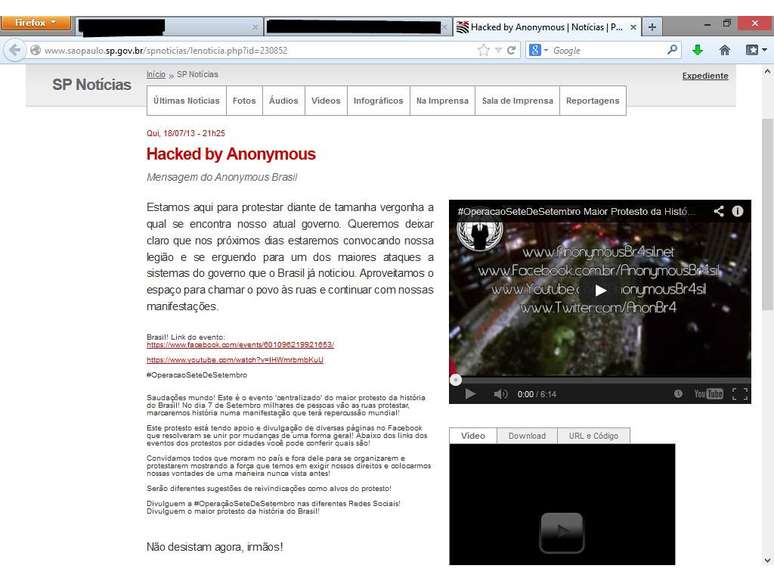Share the video using the share icon
774x581 pixels.
pyautogui.click(x=718, y=212)
